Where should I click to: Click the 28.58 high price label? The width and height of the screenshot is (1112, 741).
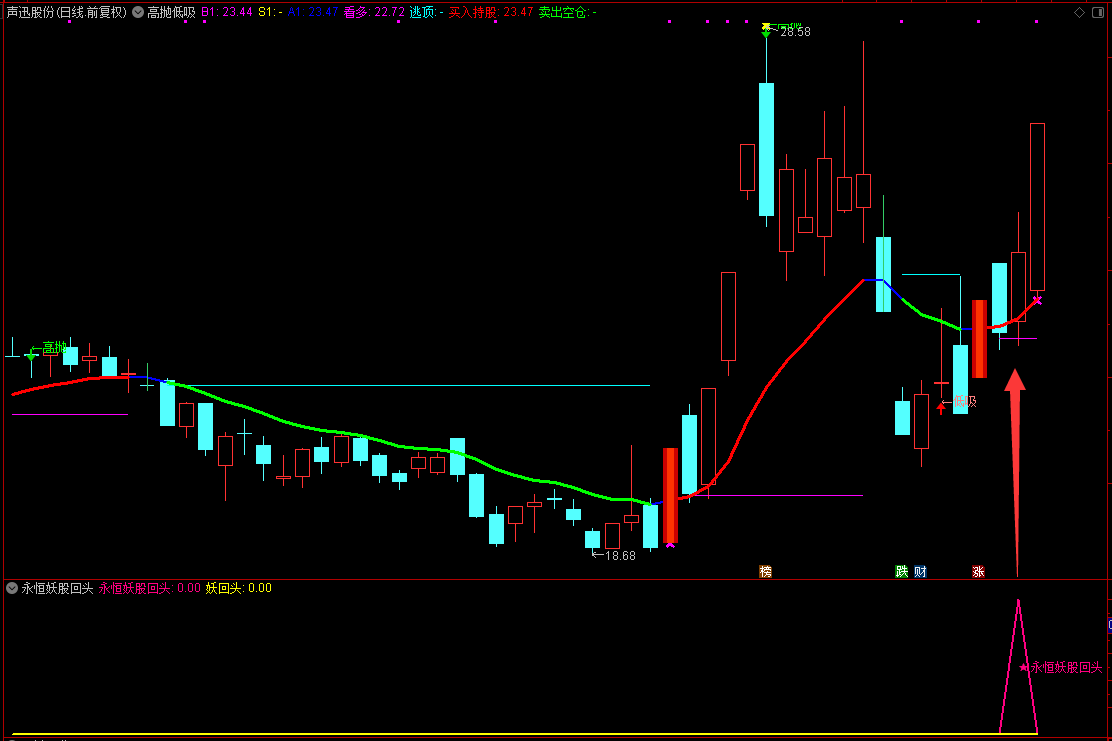point(795,32)
